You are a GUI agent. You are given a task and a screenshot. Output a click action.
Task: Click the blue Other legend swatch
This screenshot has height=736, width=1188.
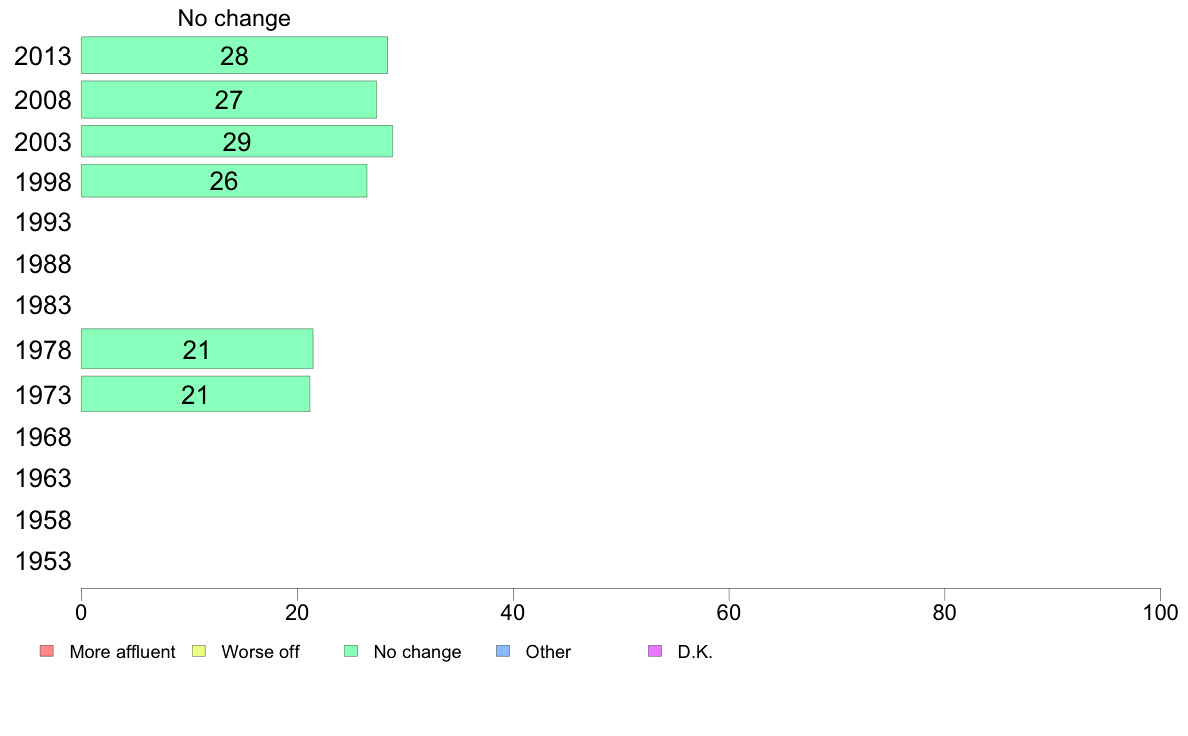point(503,651)
